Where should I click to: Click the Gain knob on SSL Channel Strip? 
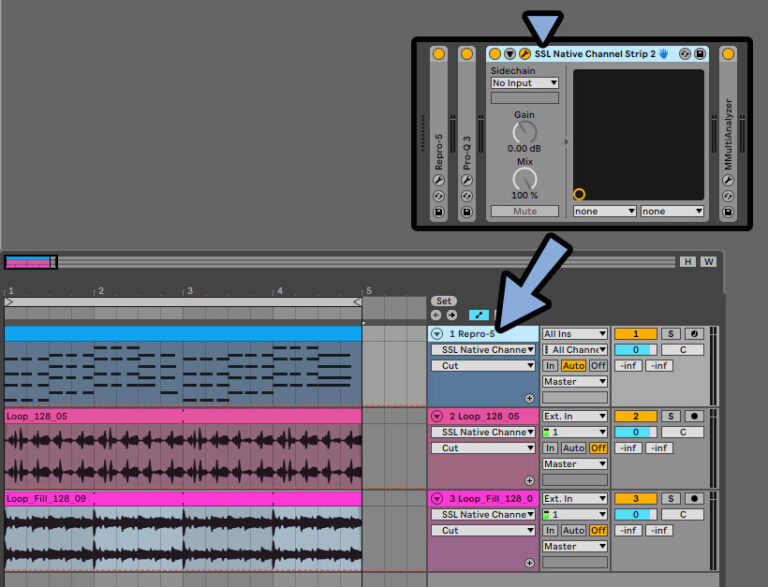coord(524,132)
